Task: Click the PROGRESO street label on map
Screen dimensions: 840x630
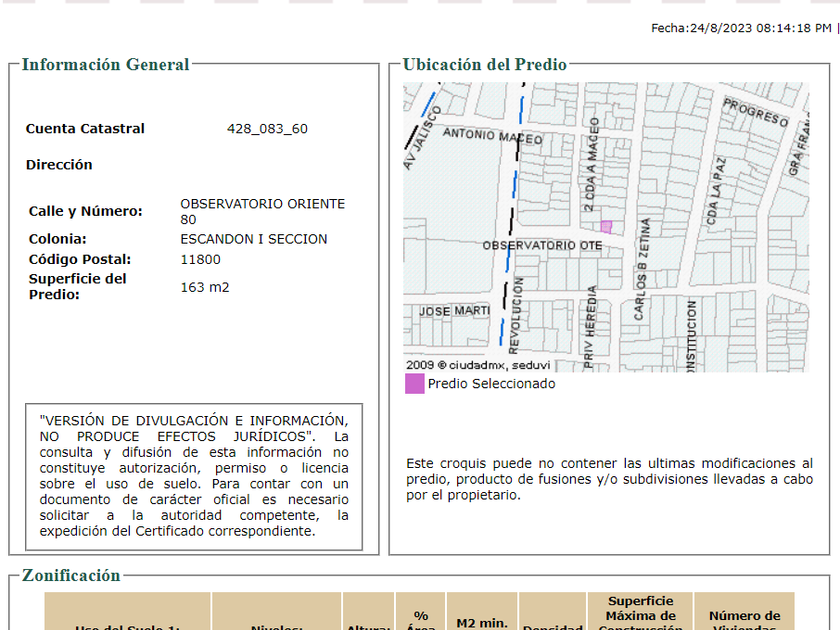Action: pos(756,112)
